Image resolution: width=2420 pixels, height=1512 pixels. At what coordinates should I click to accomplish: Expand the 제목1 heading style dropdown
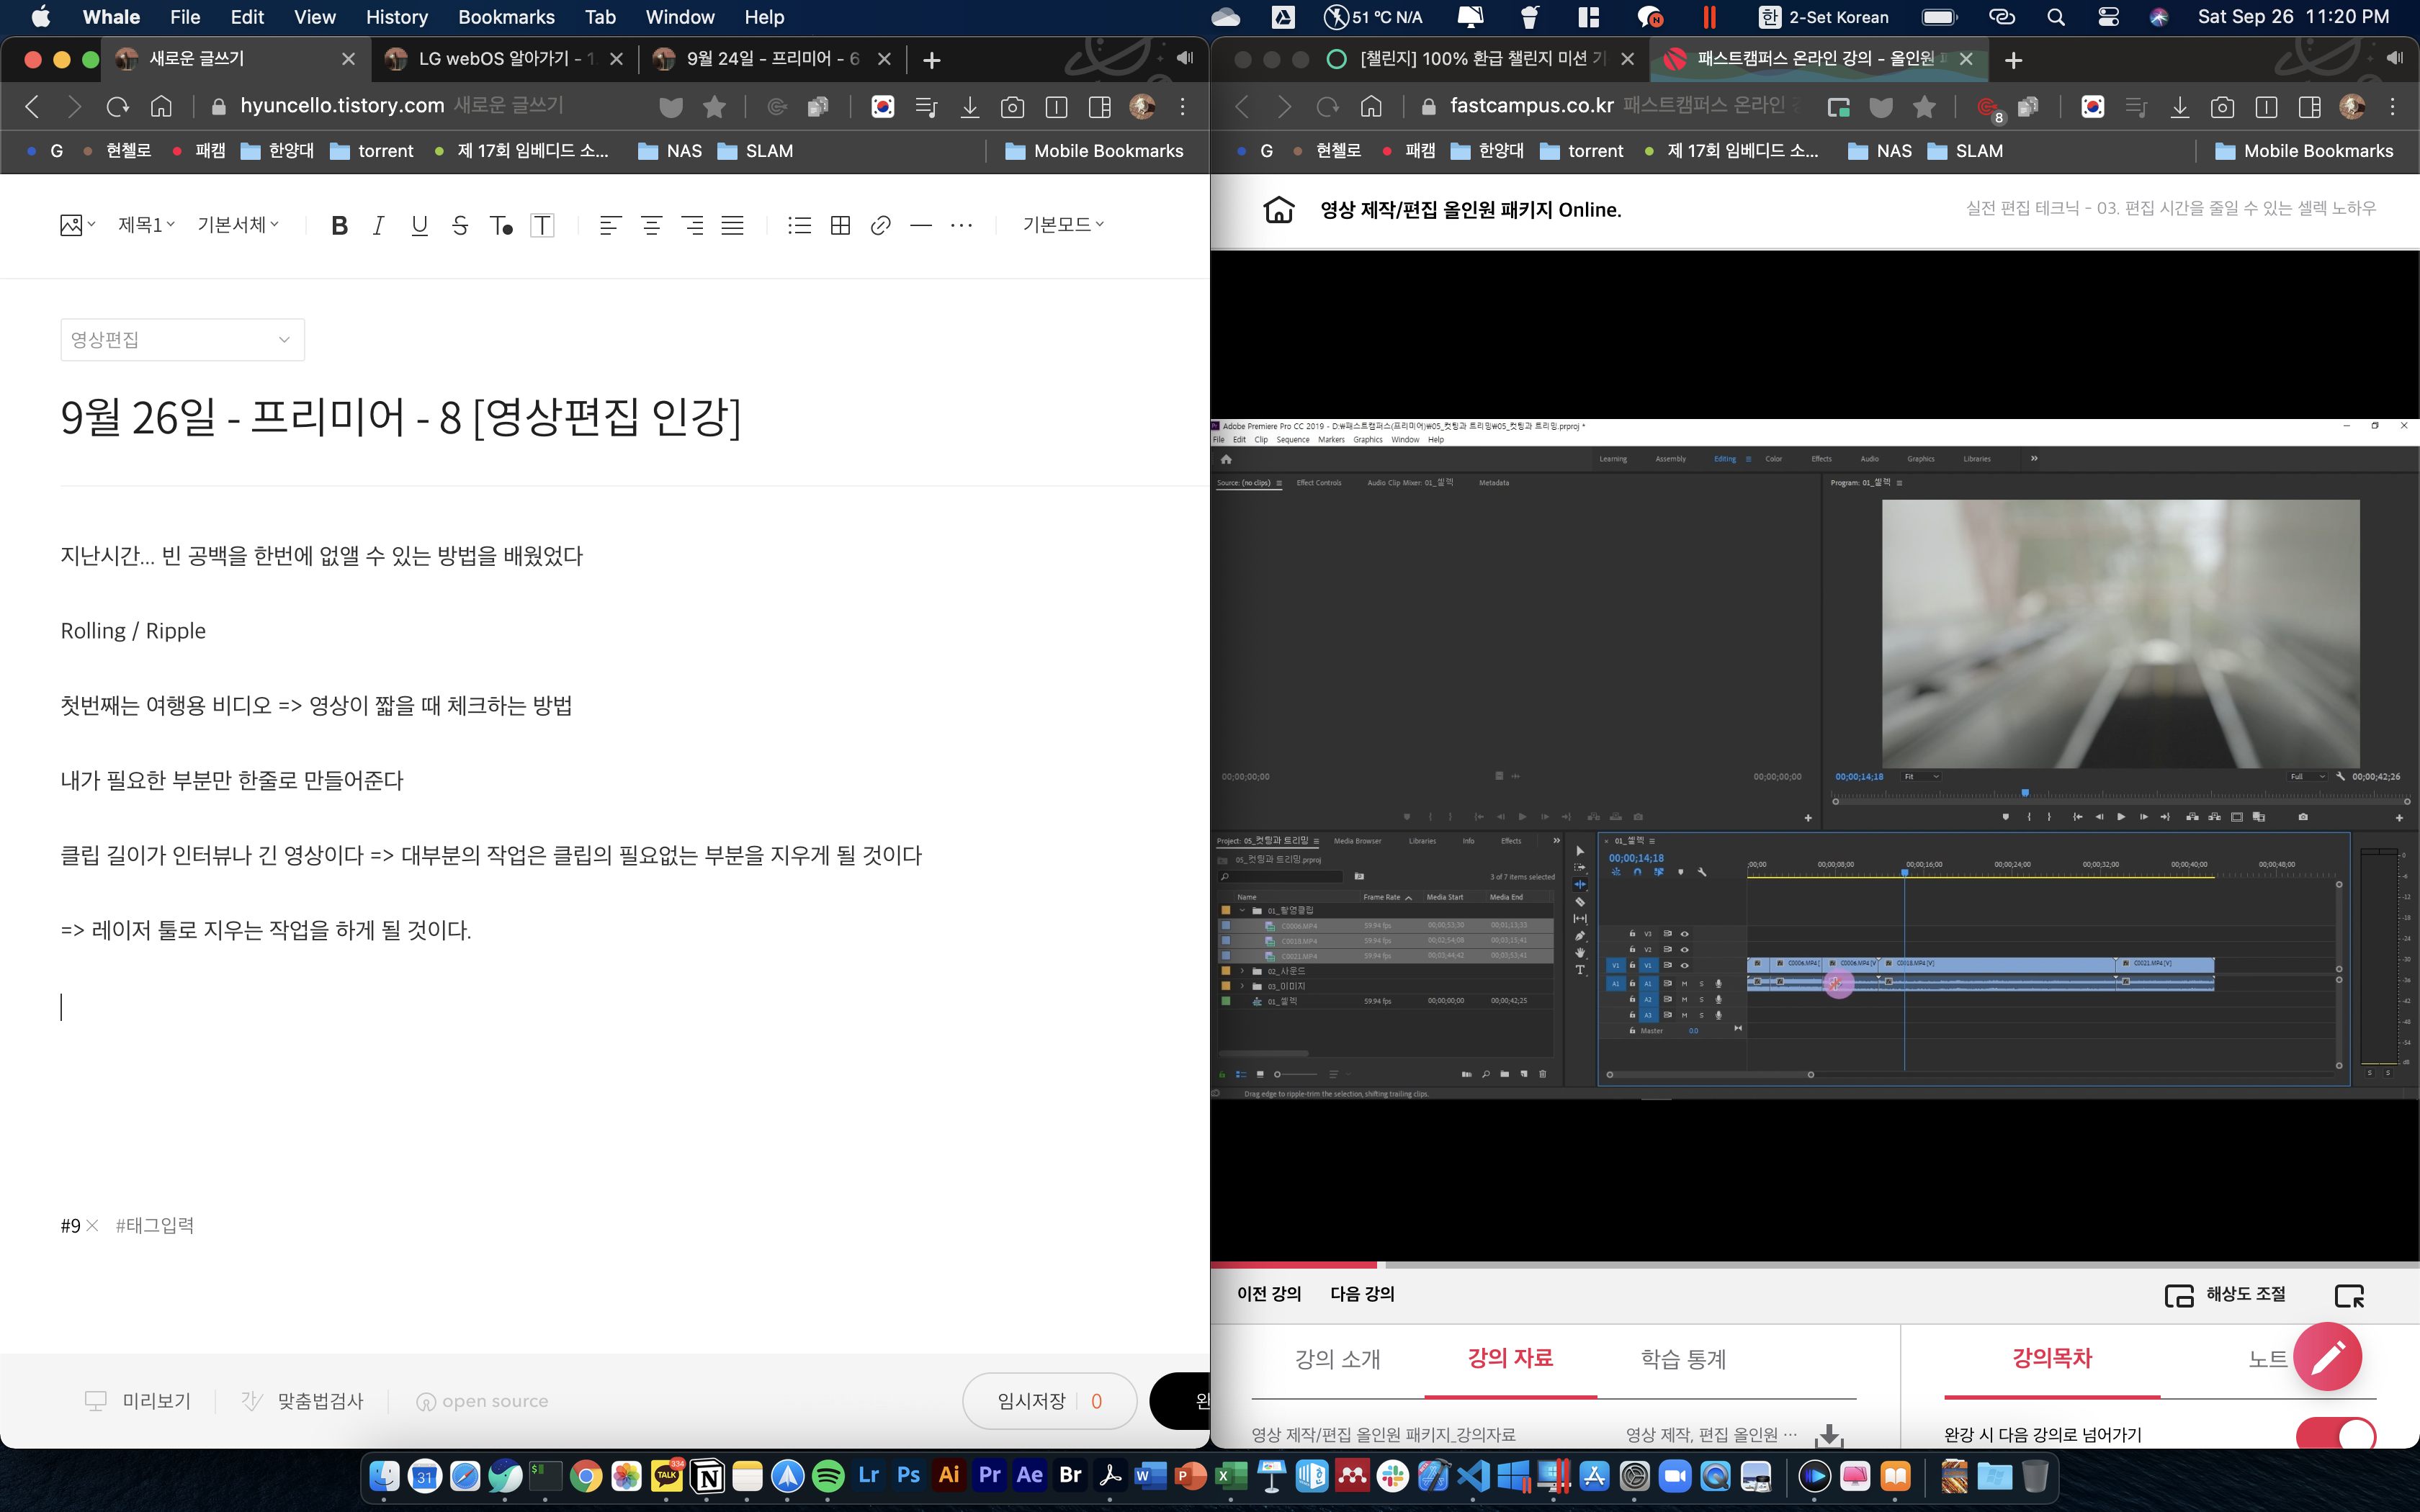[x=146, y=225]
